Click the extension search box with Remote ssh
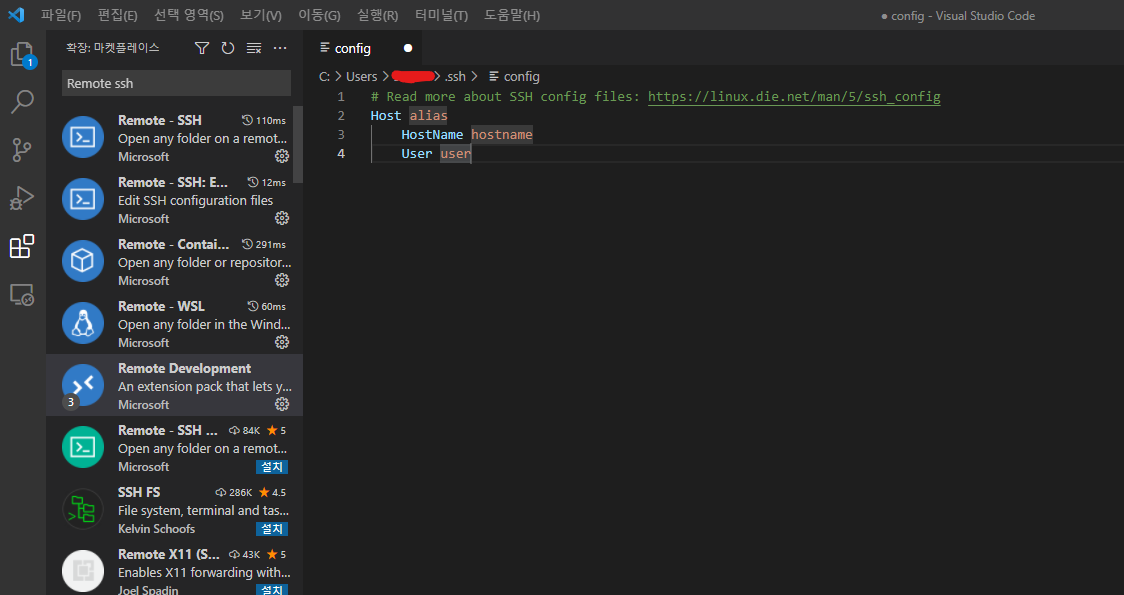Viewport: 1124px width, 595px height. [176, 83]
